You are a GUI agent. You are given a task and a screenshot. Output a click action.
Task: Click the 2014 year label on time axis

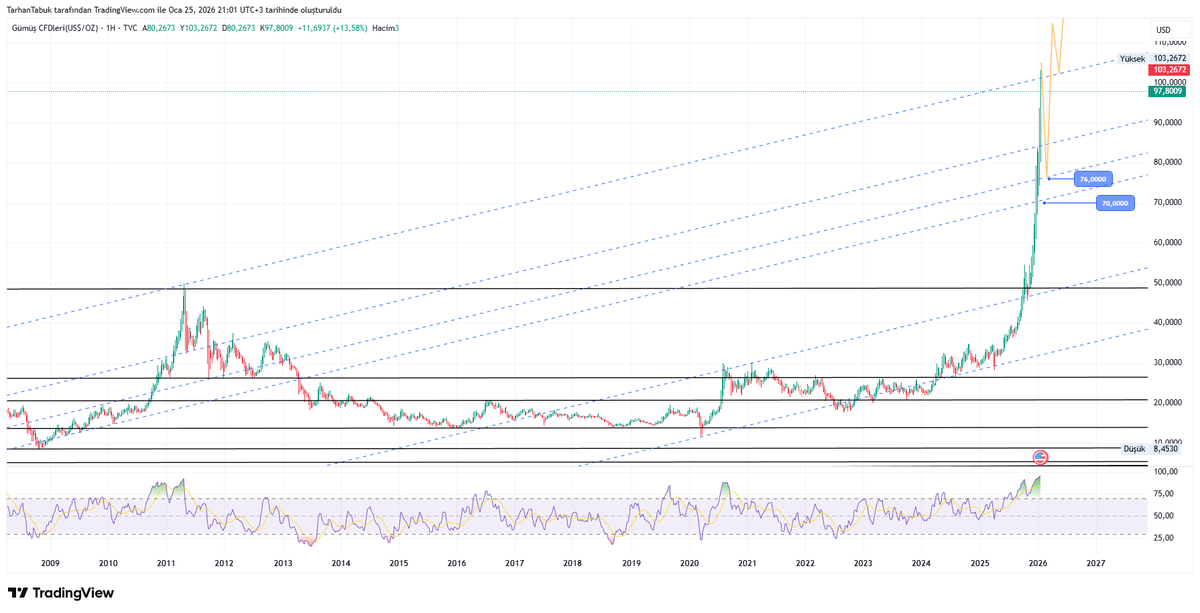341,563
